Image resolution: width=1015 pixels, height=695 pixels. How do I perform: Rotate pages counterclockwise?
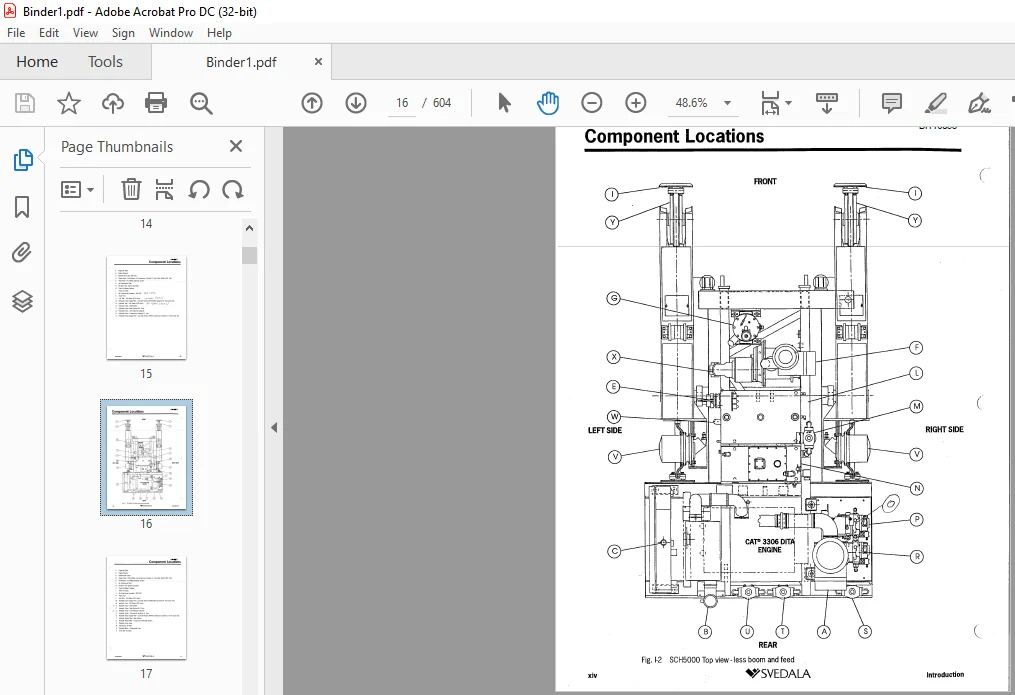point(199,190)
